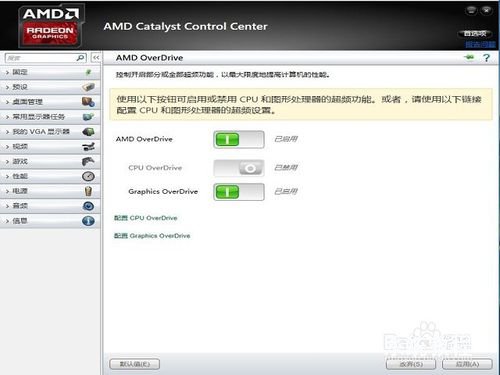Click the AMD OverDrive page heading
This screenshot has height=375, width=500.
pos(149,58)
